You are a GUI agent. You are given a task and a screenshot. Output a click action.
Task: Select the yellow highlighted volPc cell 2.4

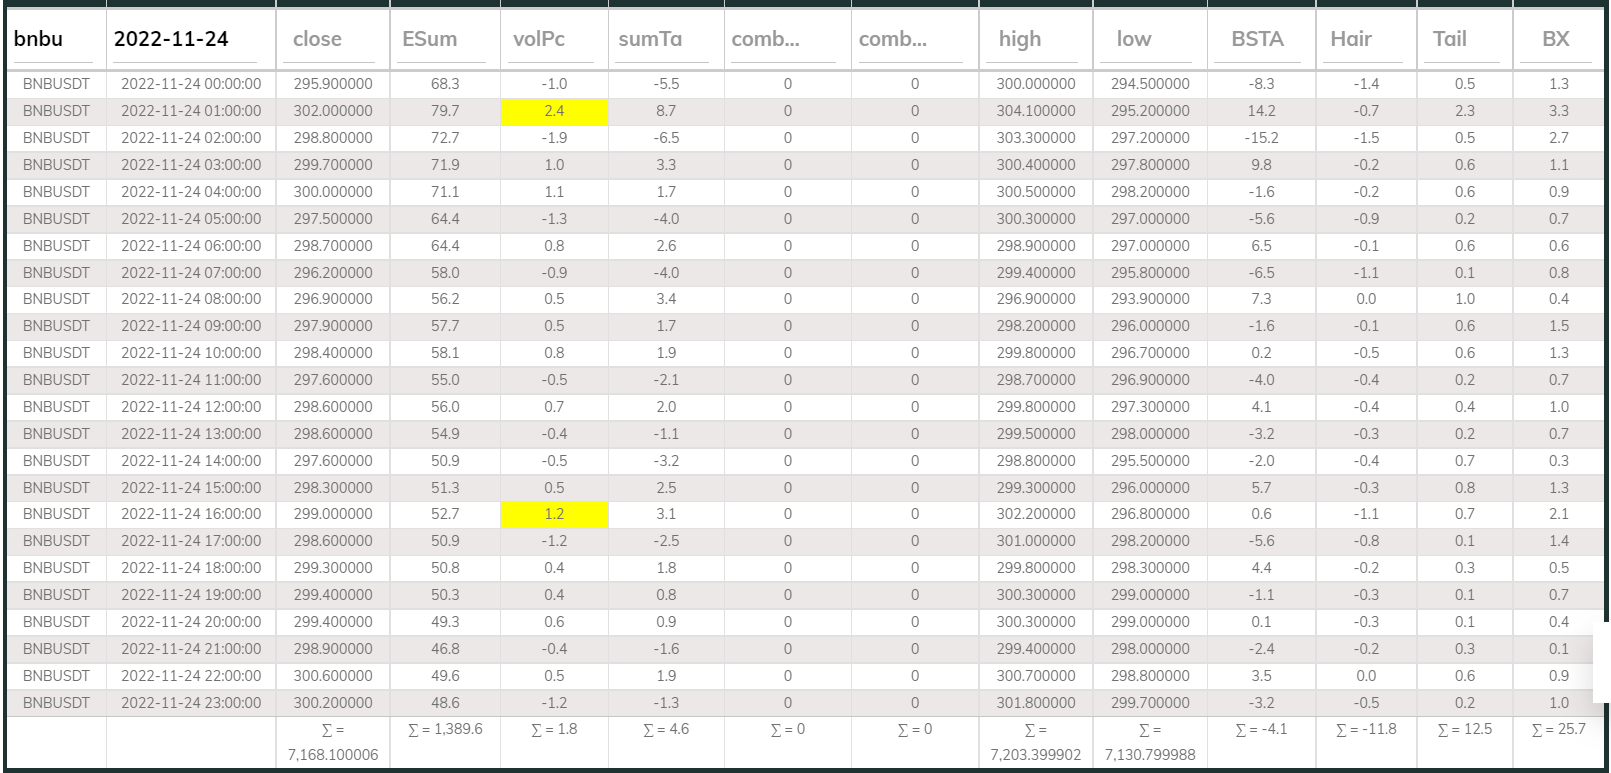pyautogui.click(x=554, y=111)
